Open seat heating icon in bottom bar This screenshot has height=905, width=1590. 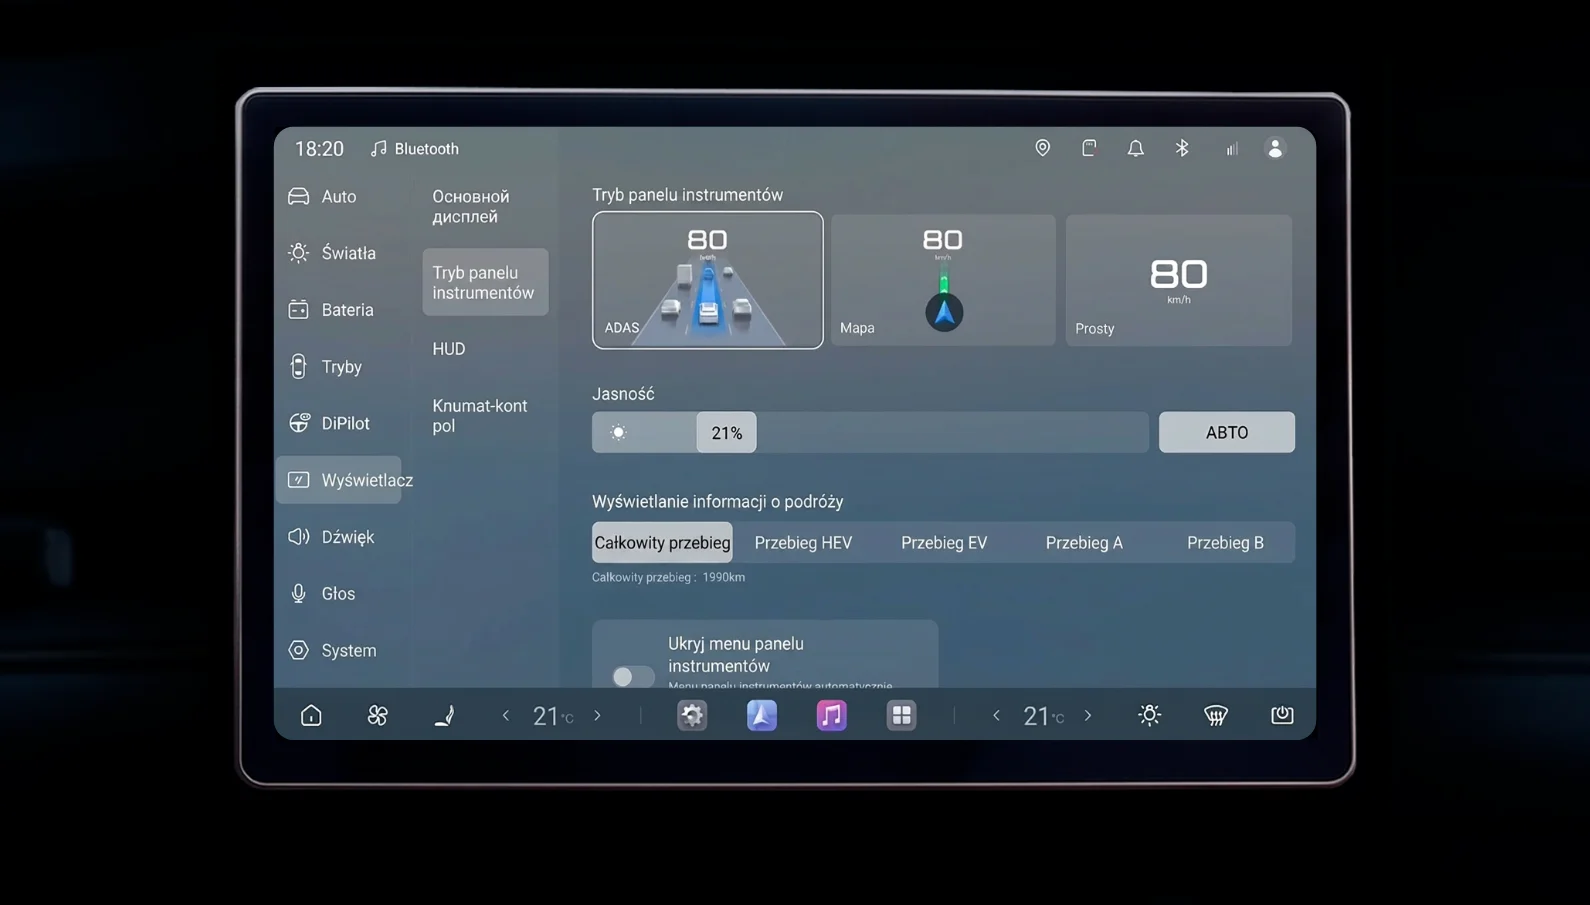[444, 715]
